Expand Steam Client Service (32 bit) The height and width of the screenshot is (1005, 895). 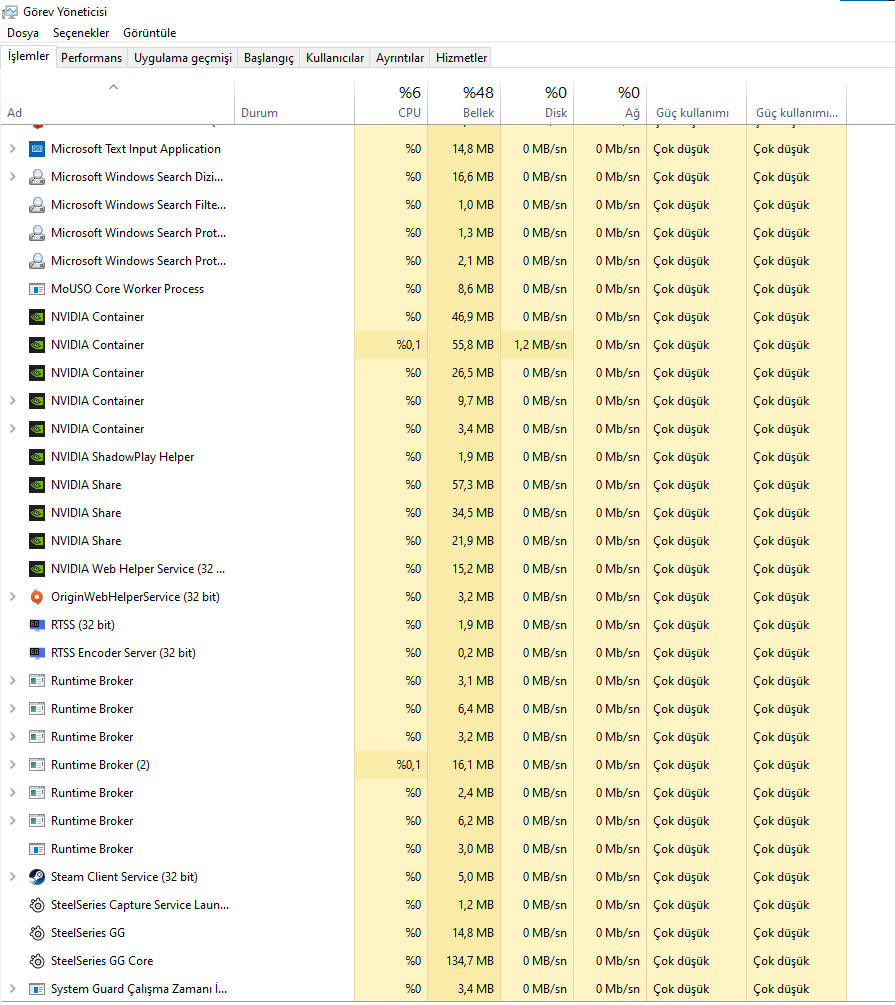[12, 877]
